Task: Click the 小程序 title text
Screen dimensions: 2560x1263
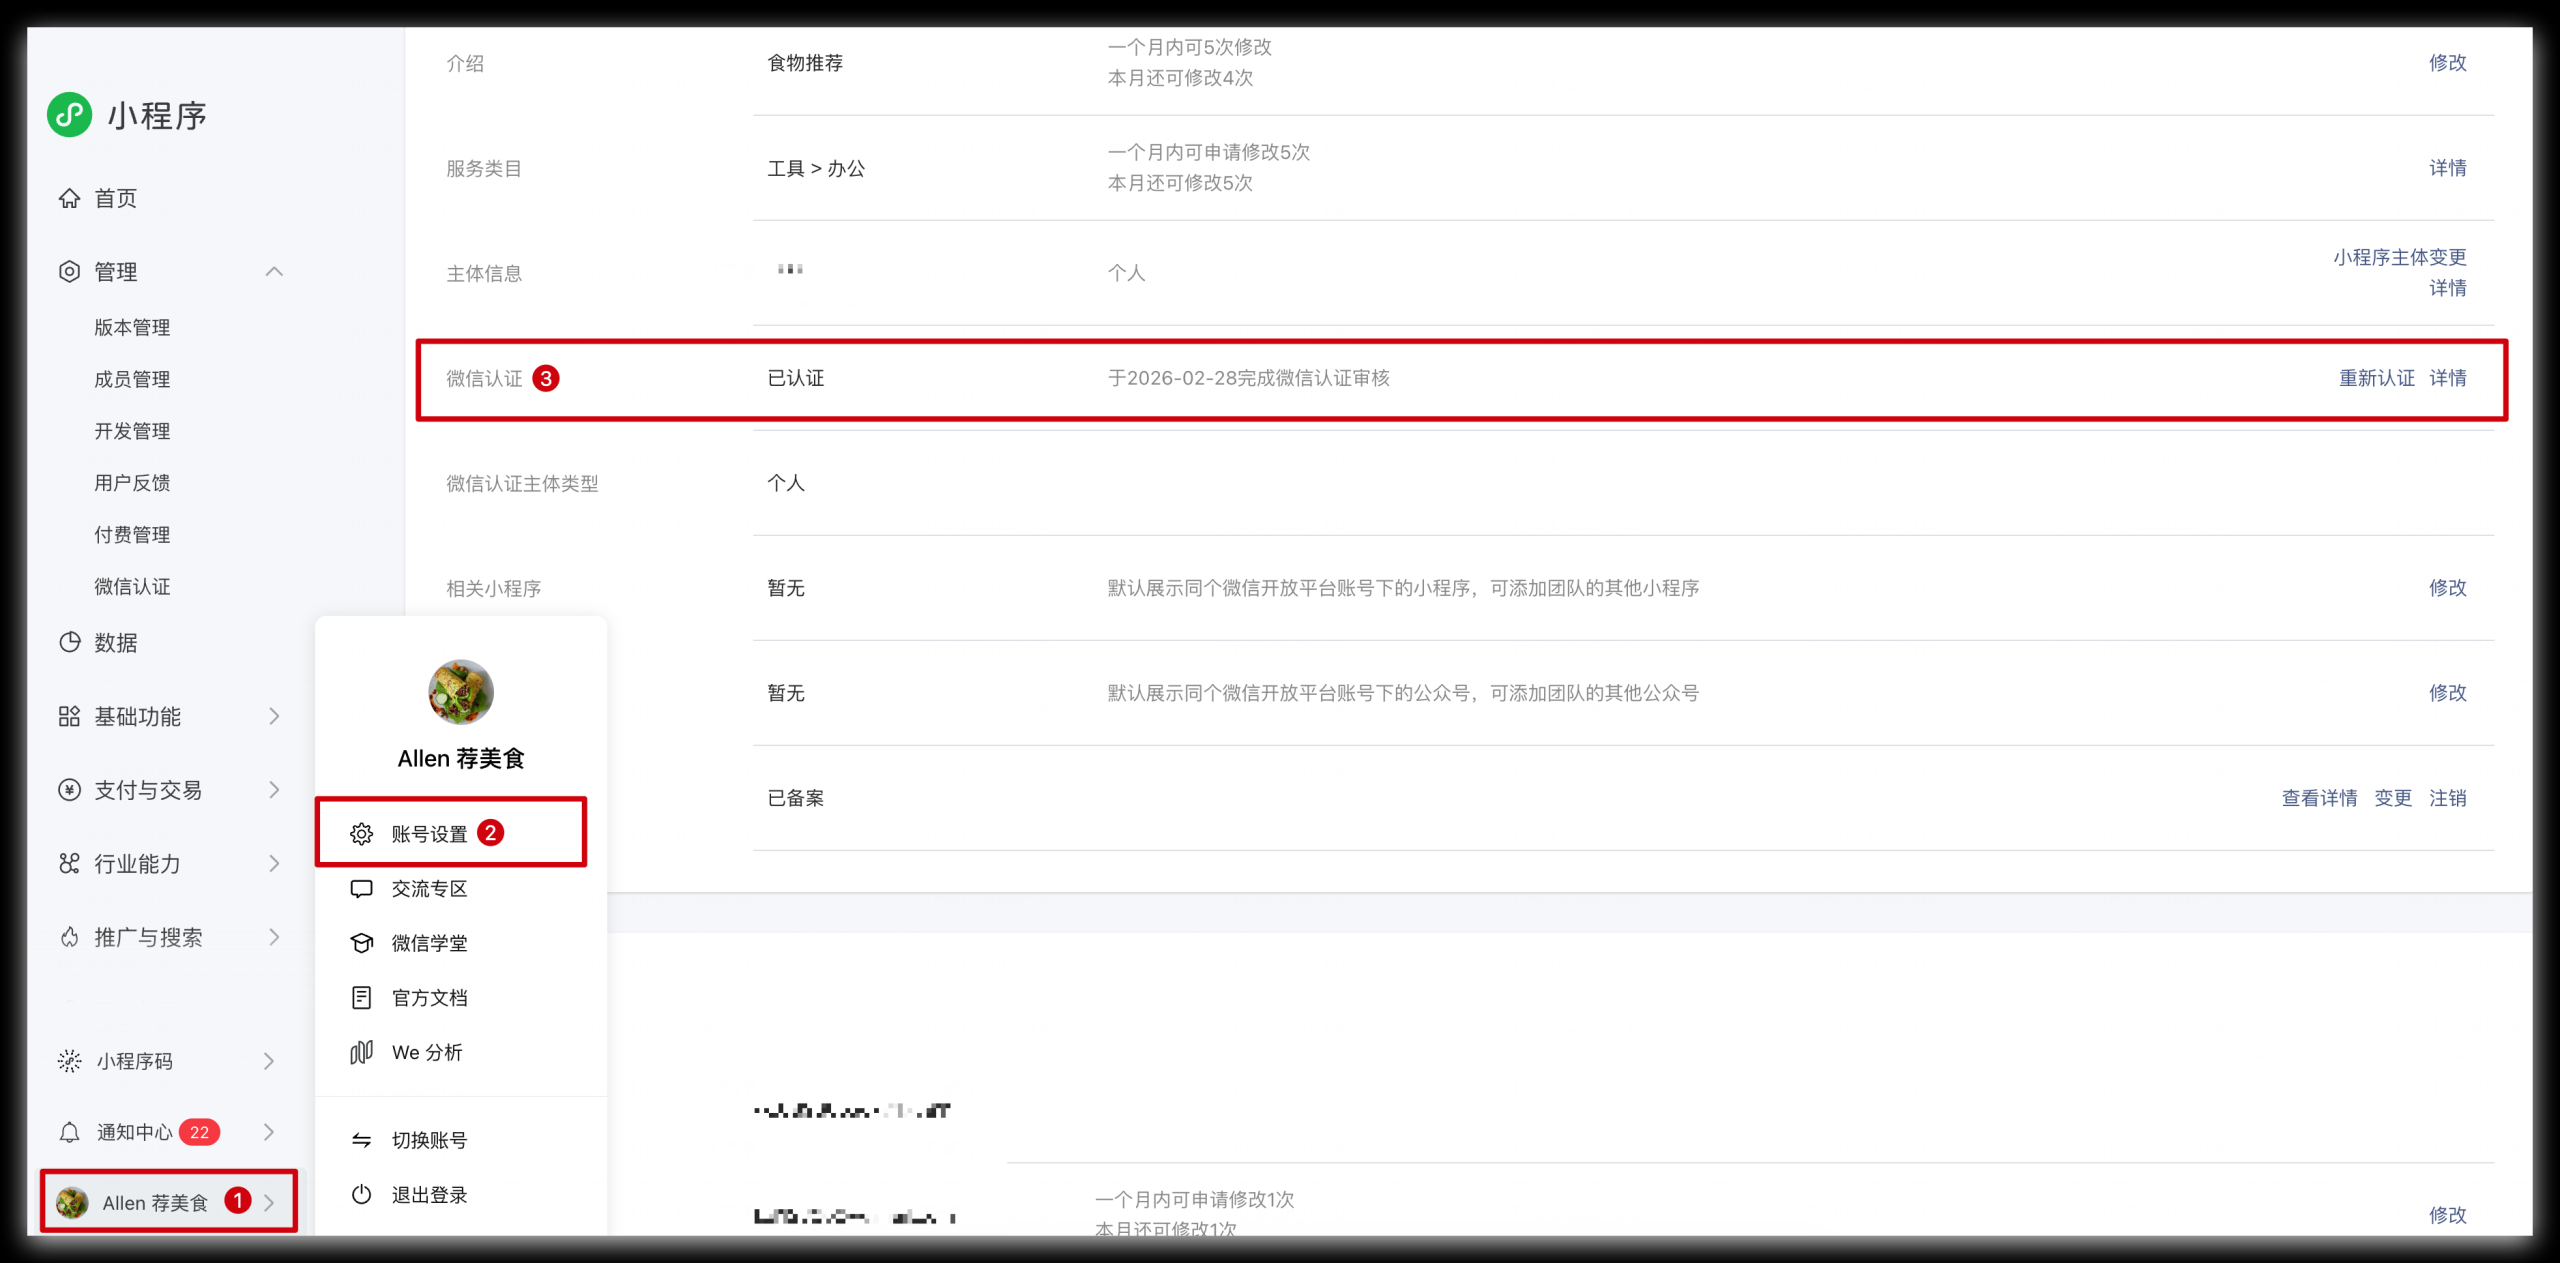Action: (x=157, y=116)
